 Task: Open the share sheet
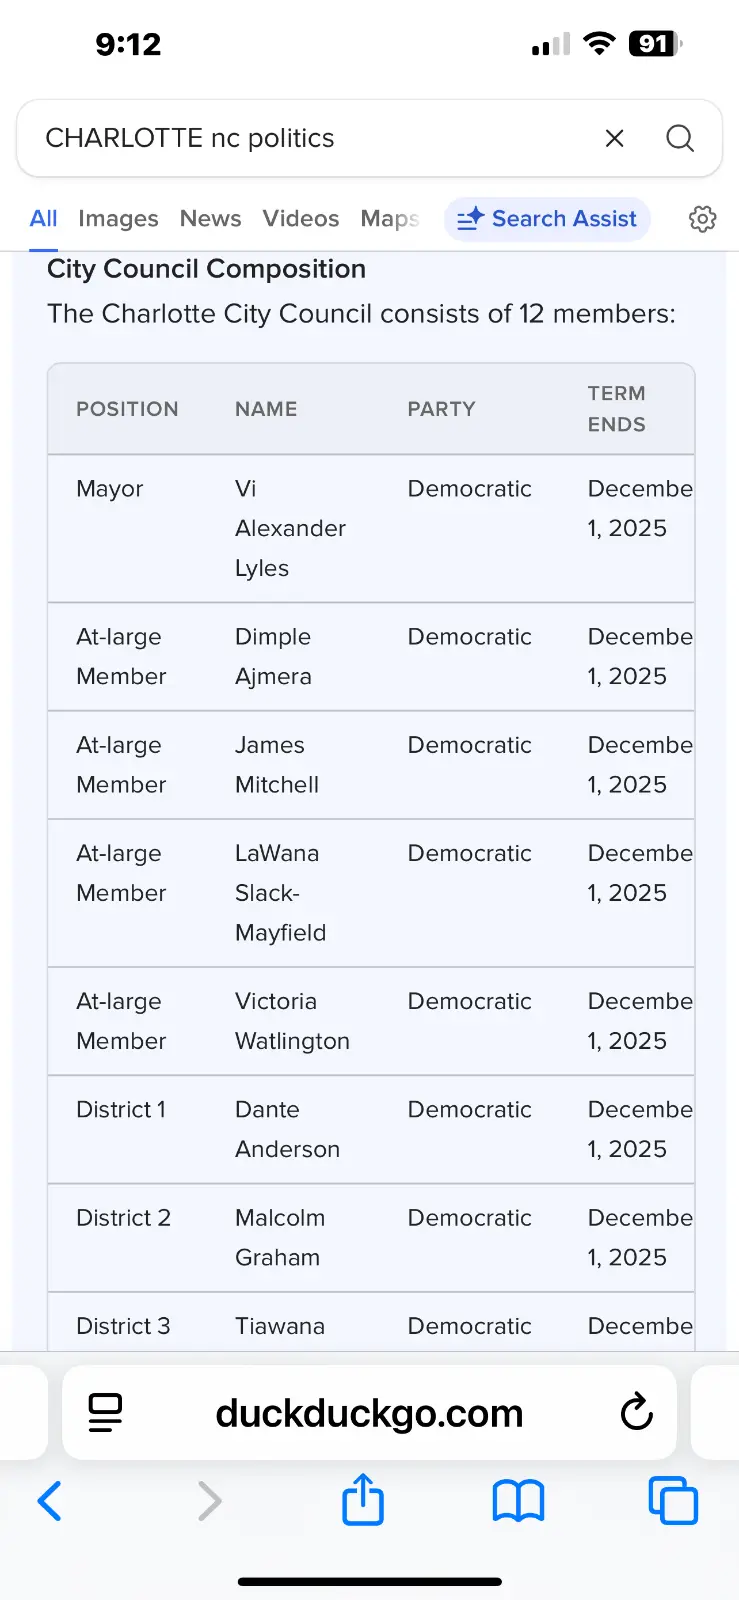[363, 1500]
